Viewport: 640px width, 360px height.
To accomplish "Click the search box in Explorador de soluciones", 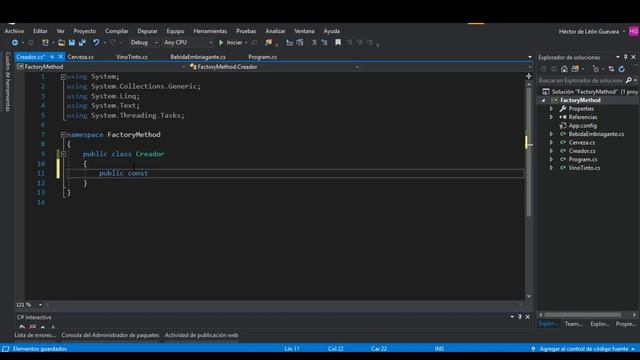I will click(x=580, y=80).
